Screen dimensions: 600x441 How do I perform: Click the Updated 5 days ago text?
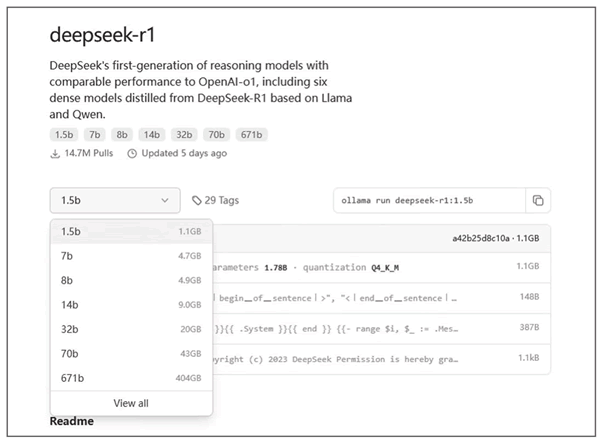(x=184, y=154)
